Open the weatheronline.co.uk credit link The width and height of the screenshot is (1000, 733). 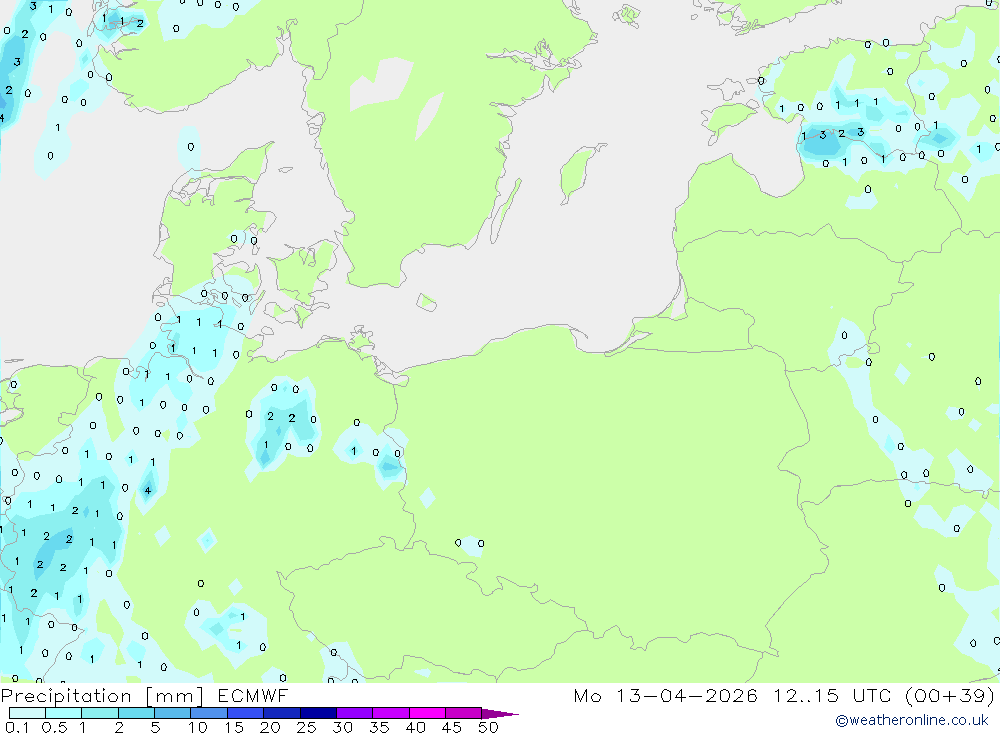pos(912,720)
